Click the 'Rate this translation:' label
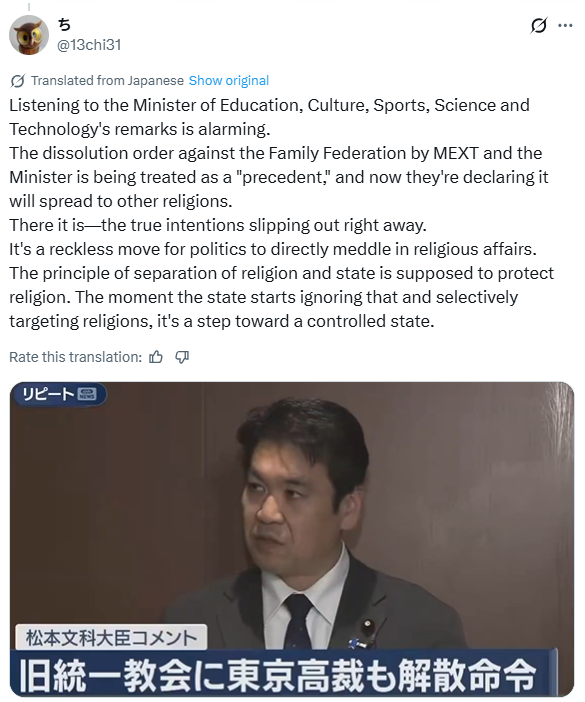Image resolution: width=585 pixels, height=702 pixels. pyautogui.click(x=75, y=357)
